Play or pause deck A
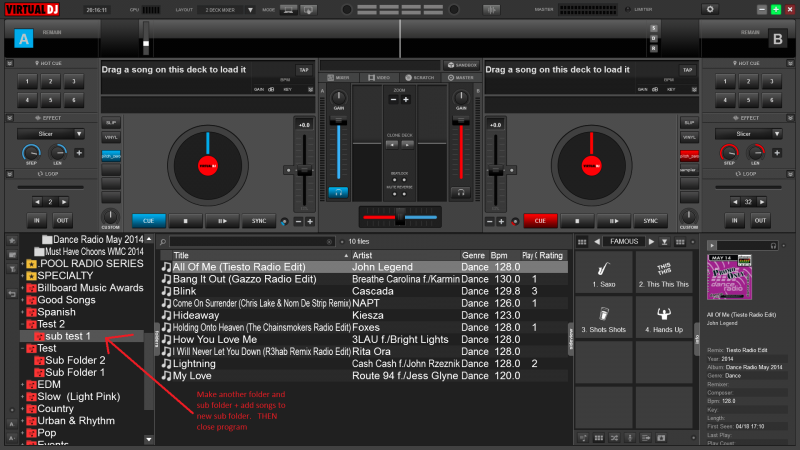 click(x=222, y=221)
